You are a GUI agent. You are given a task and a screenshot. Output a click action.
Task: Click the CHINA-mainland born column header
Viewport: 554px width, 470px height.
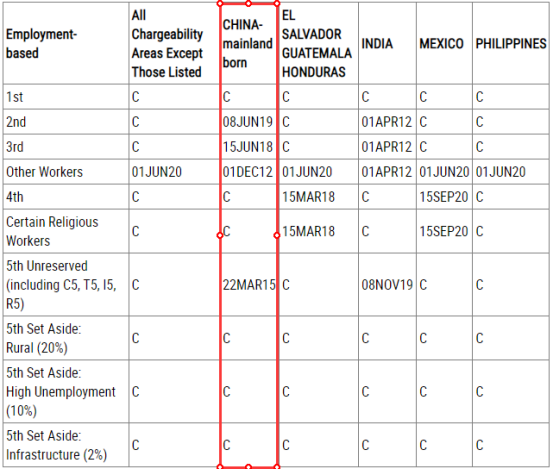(x=248, y=43)
